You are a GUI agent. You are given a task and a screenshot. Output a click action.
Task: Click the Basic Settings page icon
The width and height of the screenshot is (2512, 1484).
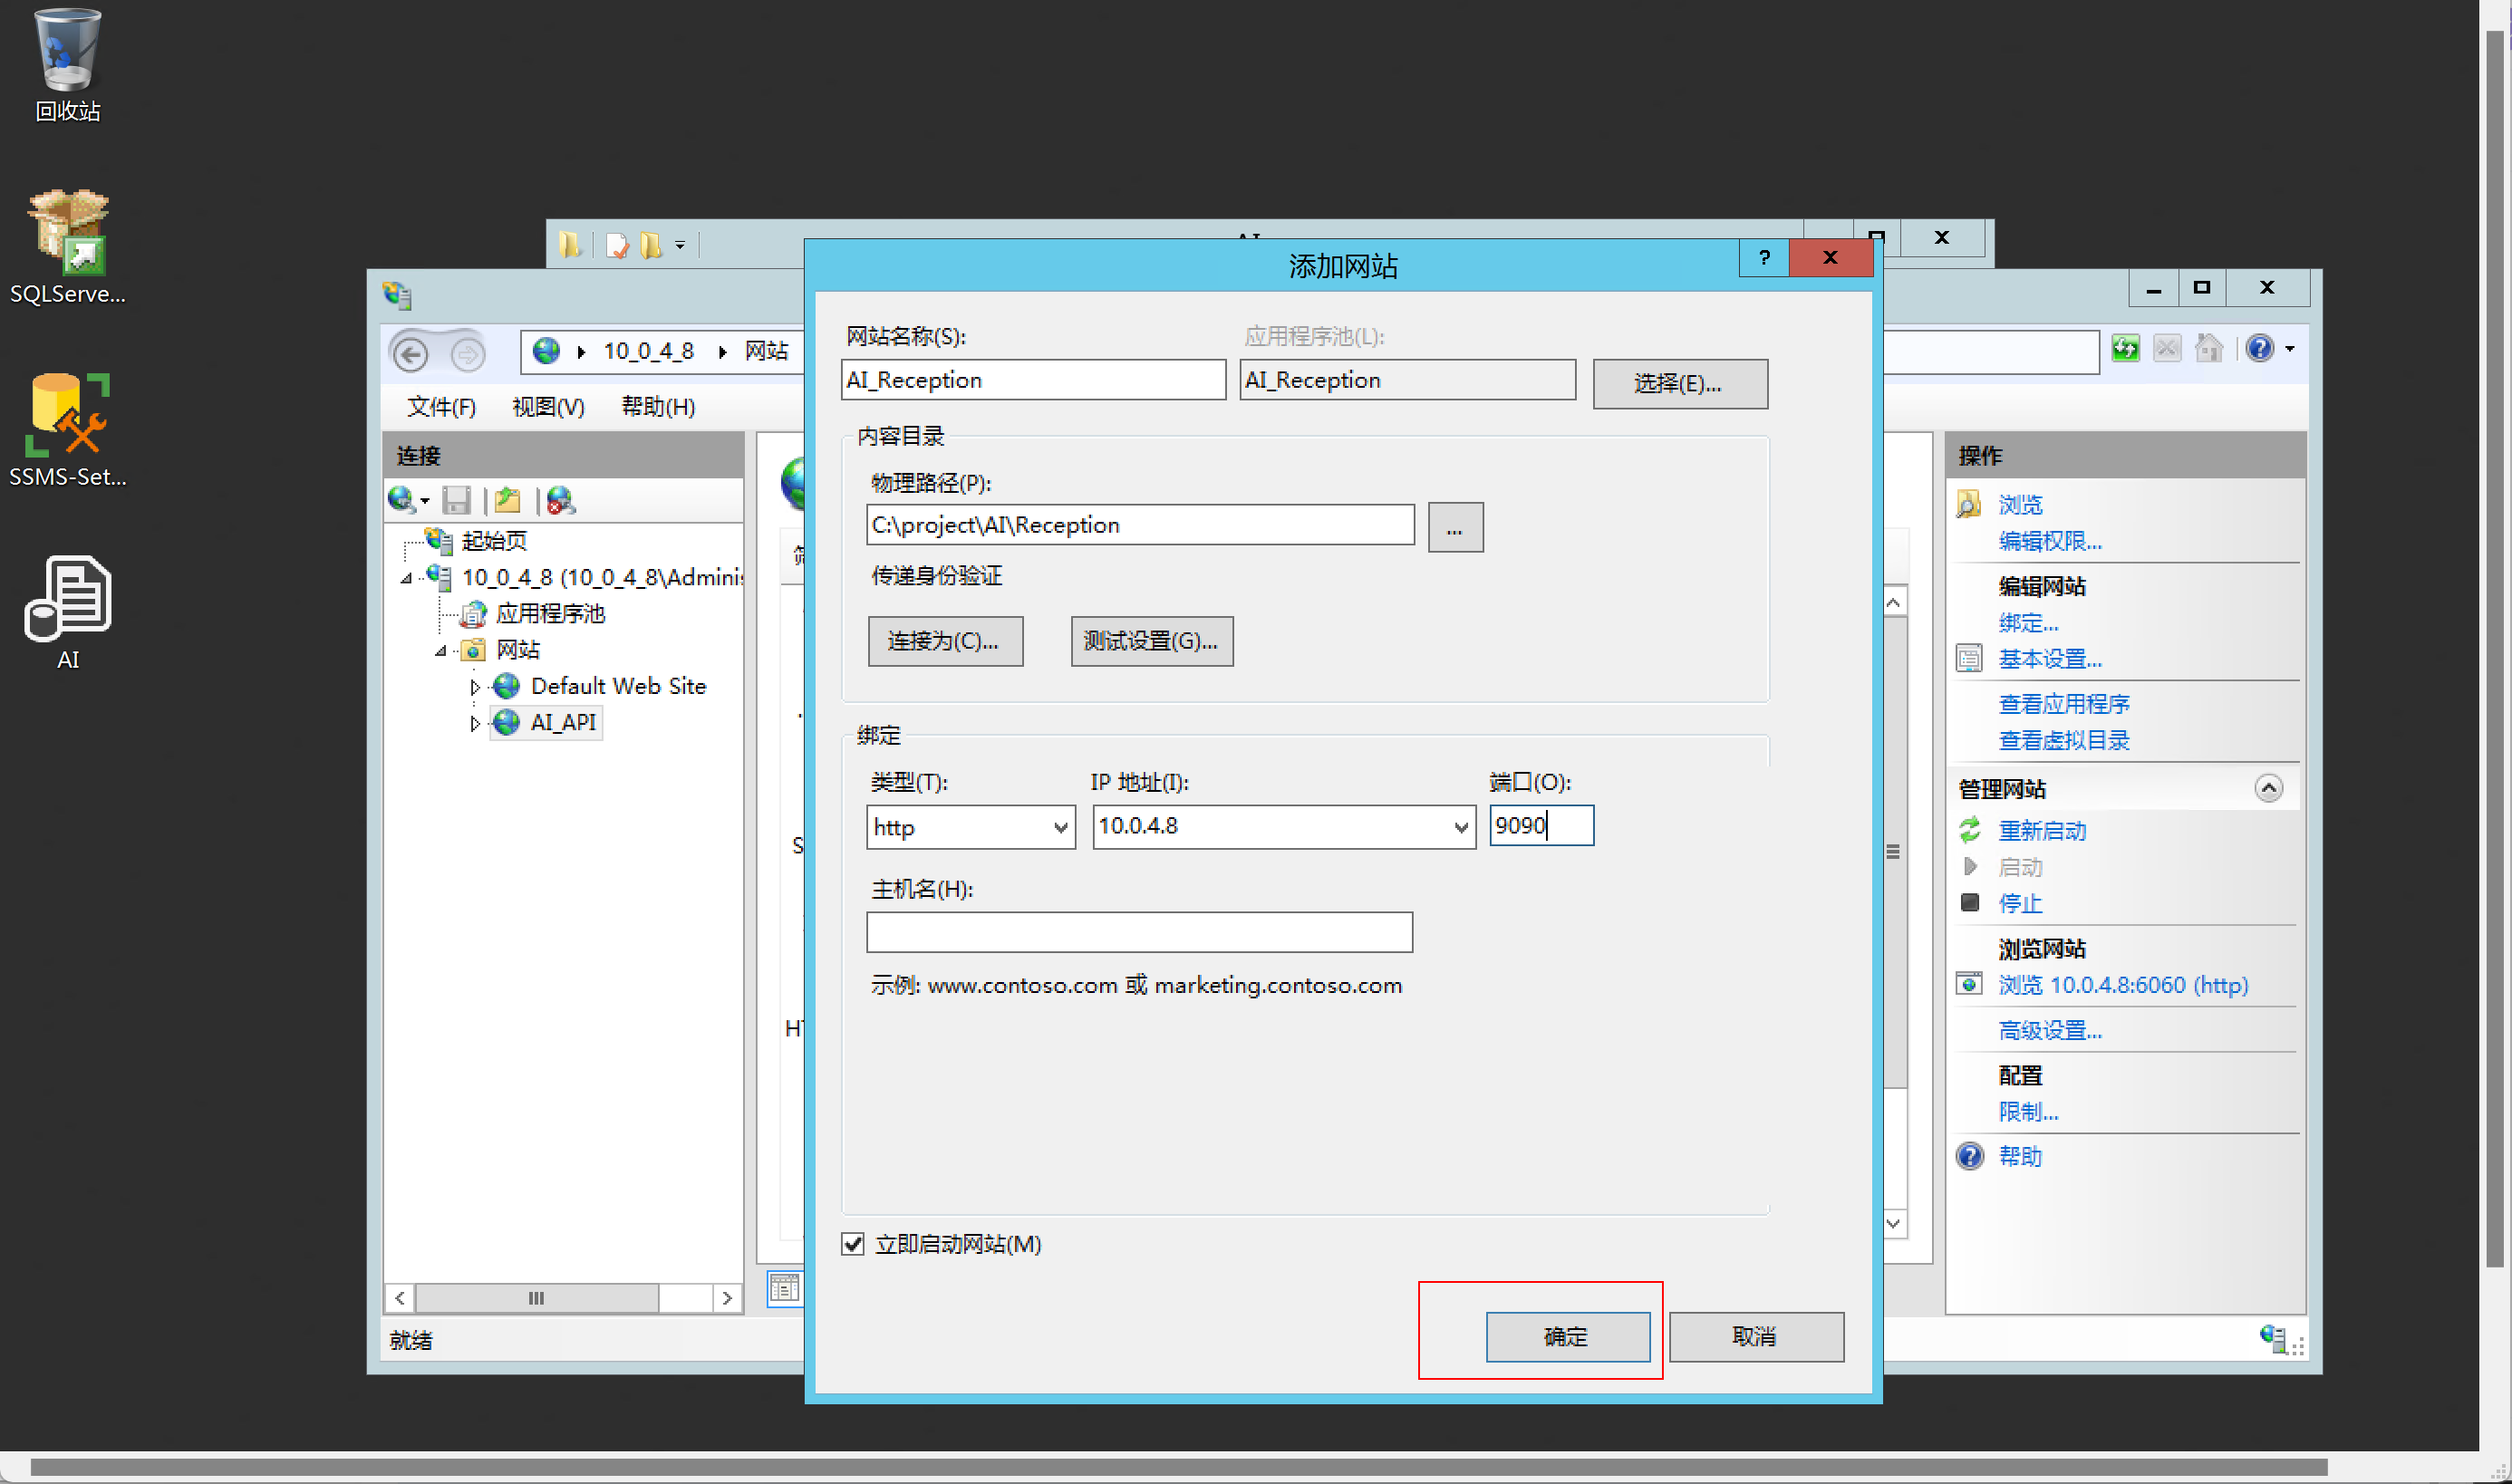pyautogui.click(x=1969, y=658)
